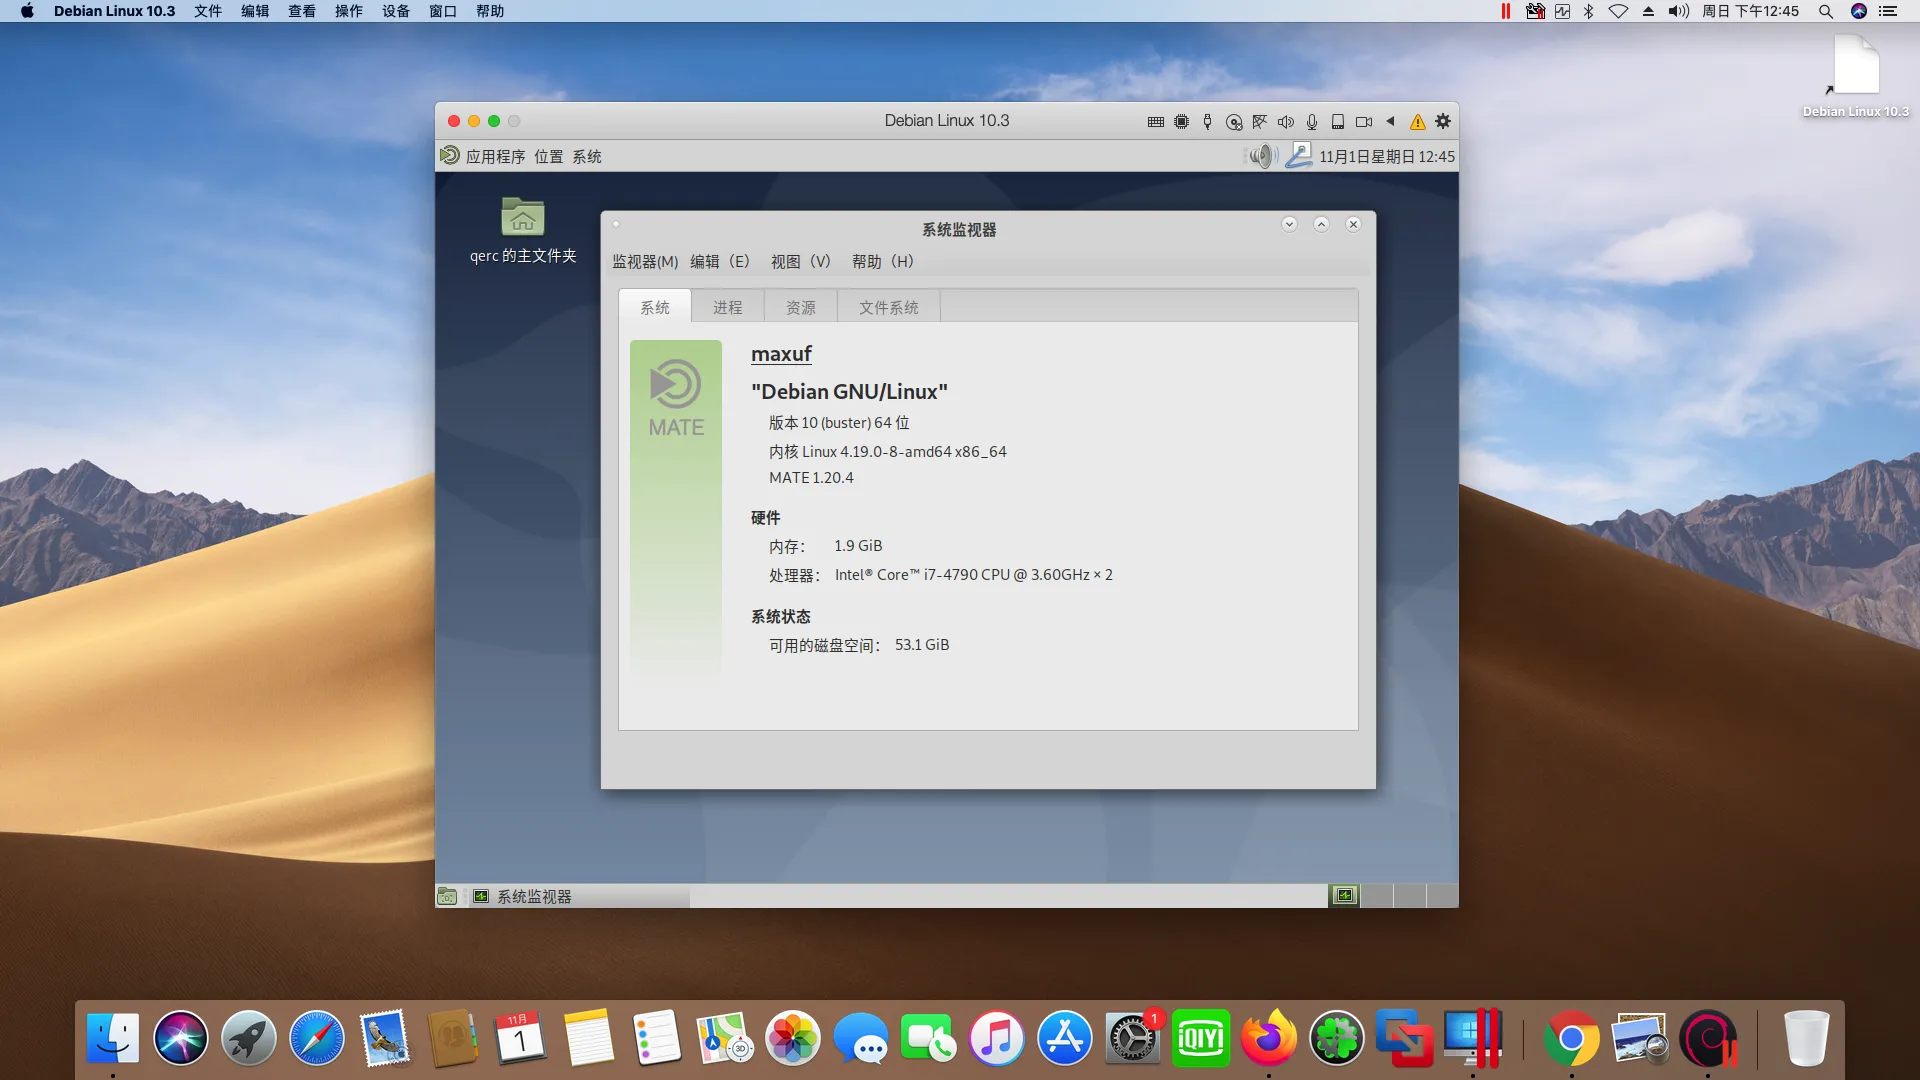Maximize the 系统监视器 window with up chevron
Screen dimensions: 1920x1080
pos(1321,224)
